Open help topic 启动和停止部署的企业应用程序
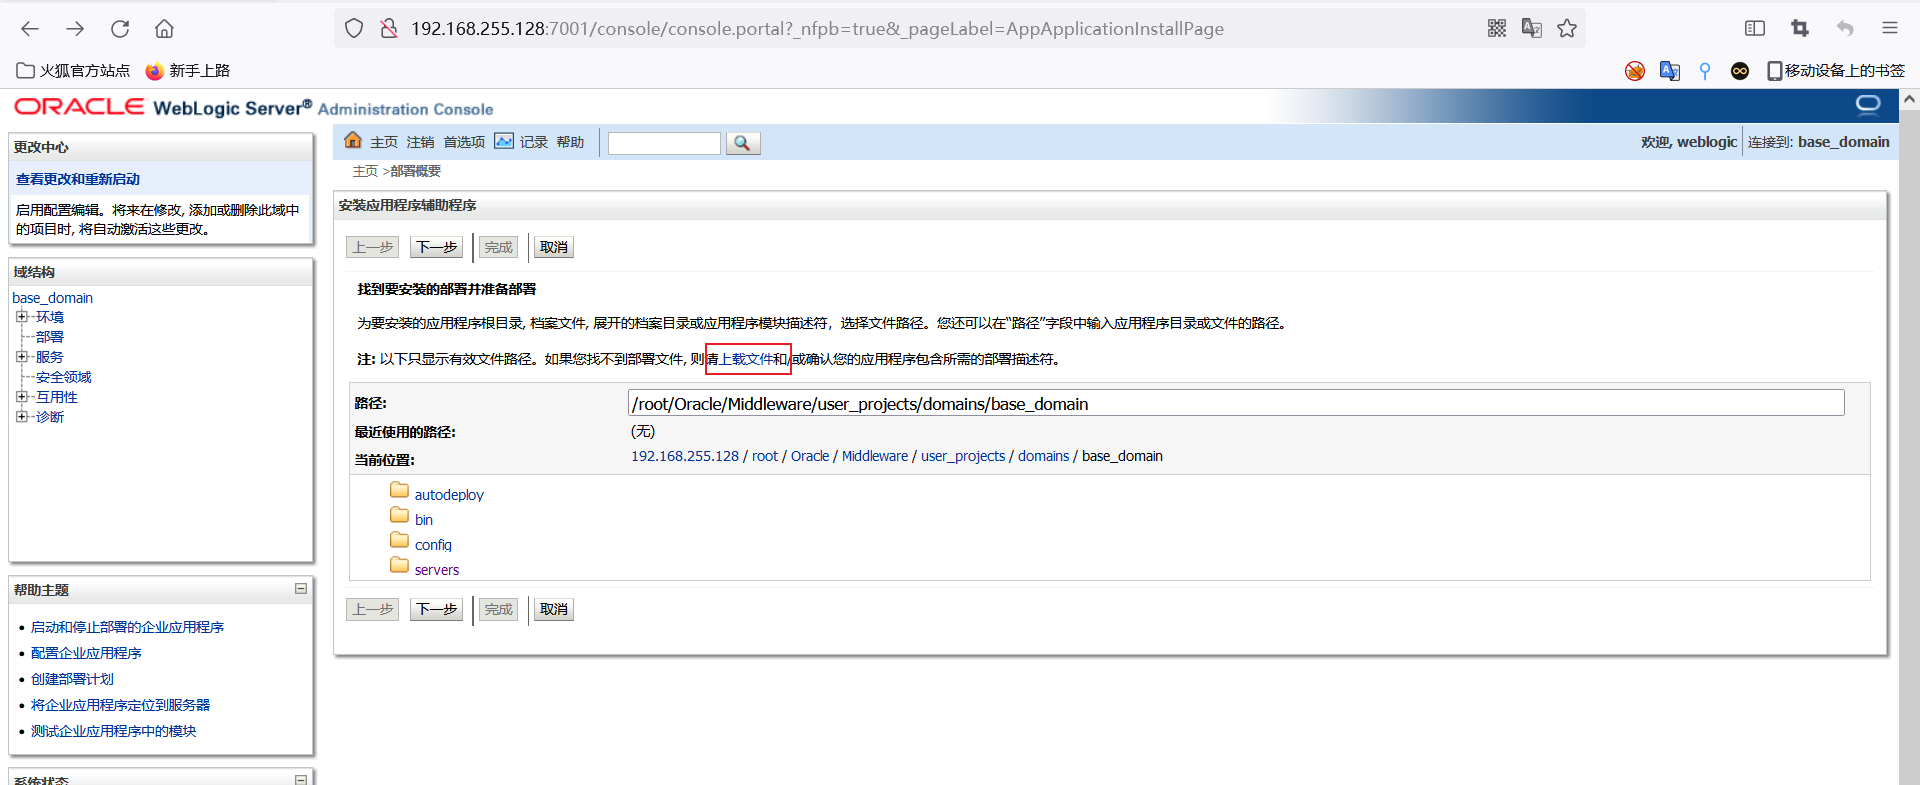The image size is (1920, 785). point(127,627)
